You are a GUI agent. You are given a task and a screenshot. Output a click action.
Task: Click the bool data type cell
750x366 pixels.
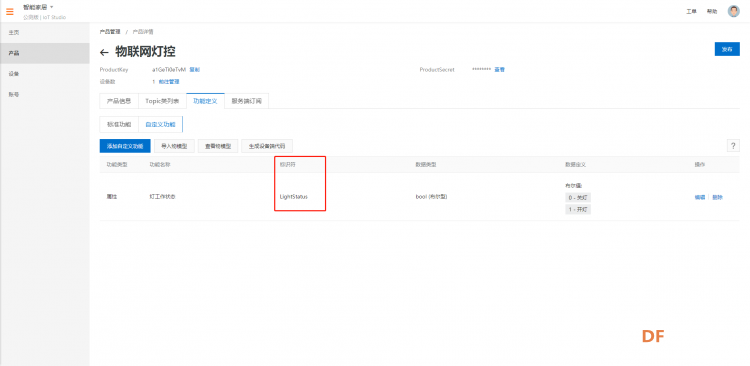coord(431,197)
